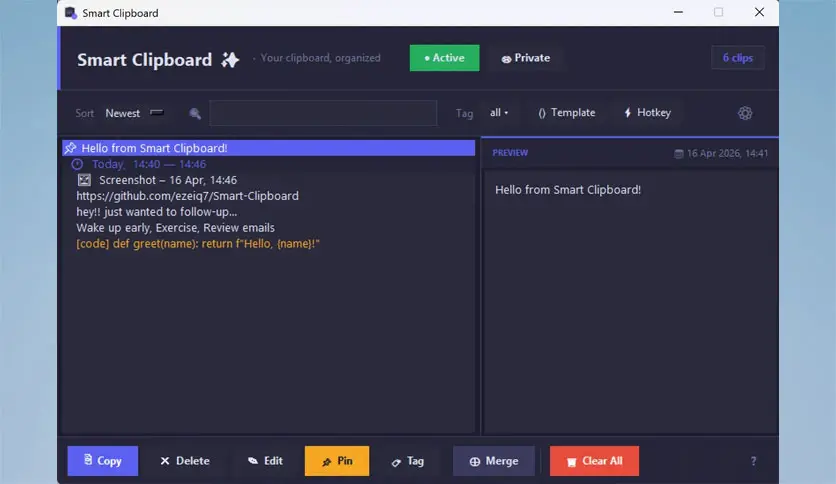
Task: Open help via the question mark icon
Action: pyautogui.click(x=753, y=461)
